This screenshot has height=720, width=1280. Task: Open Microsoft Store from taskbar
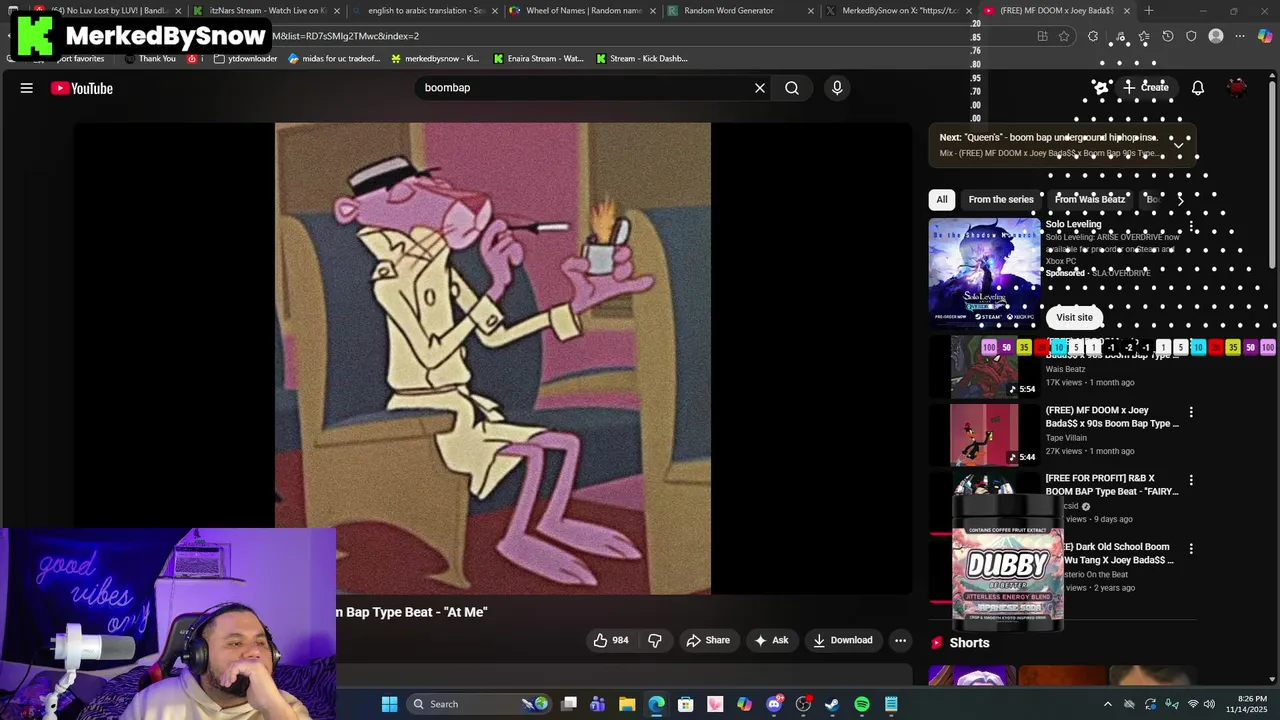pos(686,704)
